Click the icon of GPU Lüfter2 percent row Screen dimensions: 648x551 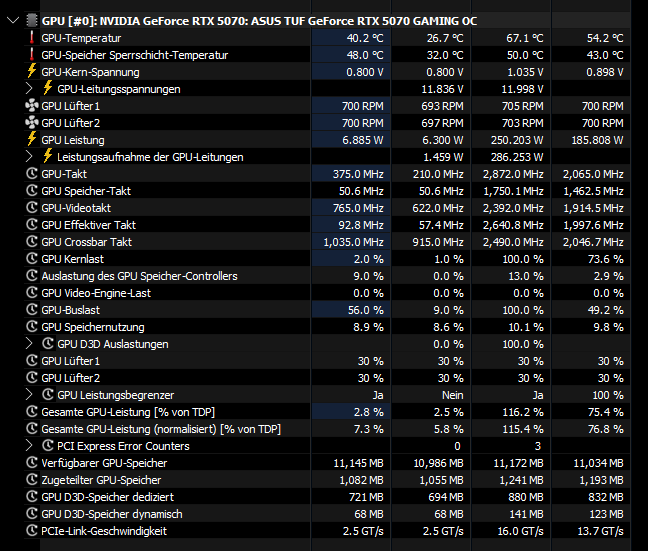tap(32, 377)
